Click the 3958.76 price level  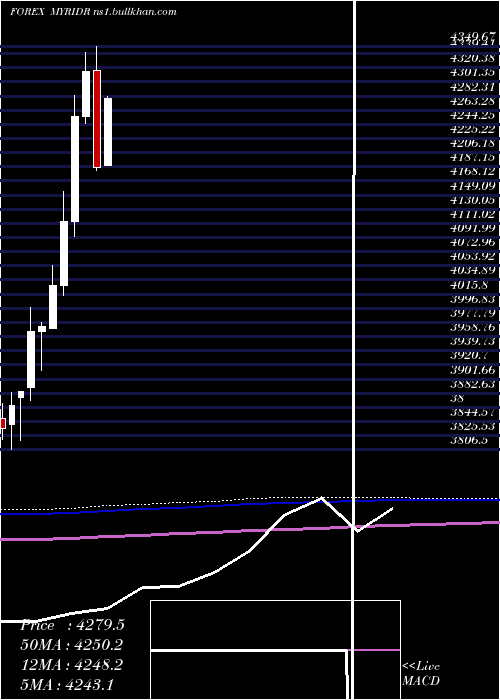(x=473, y=327)
